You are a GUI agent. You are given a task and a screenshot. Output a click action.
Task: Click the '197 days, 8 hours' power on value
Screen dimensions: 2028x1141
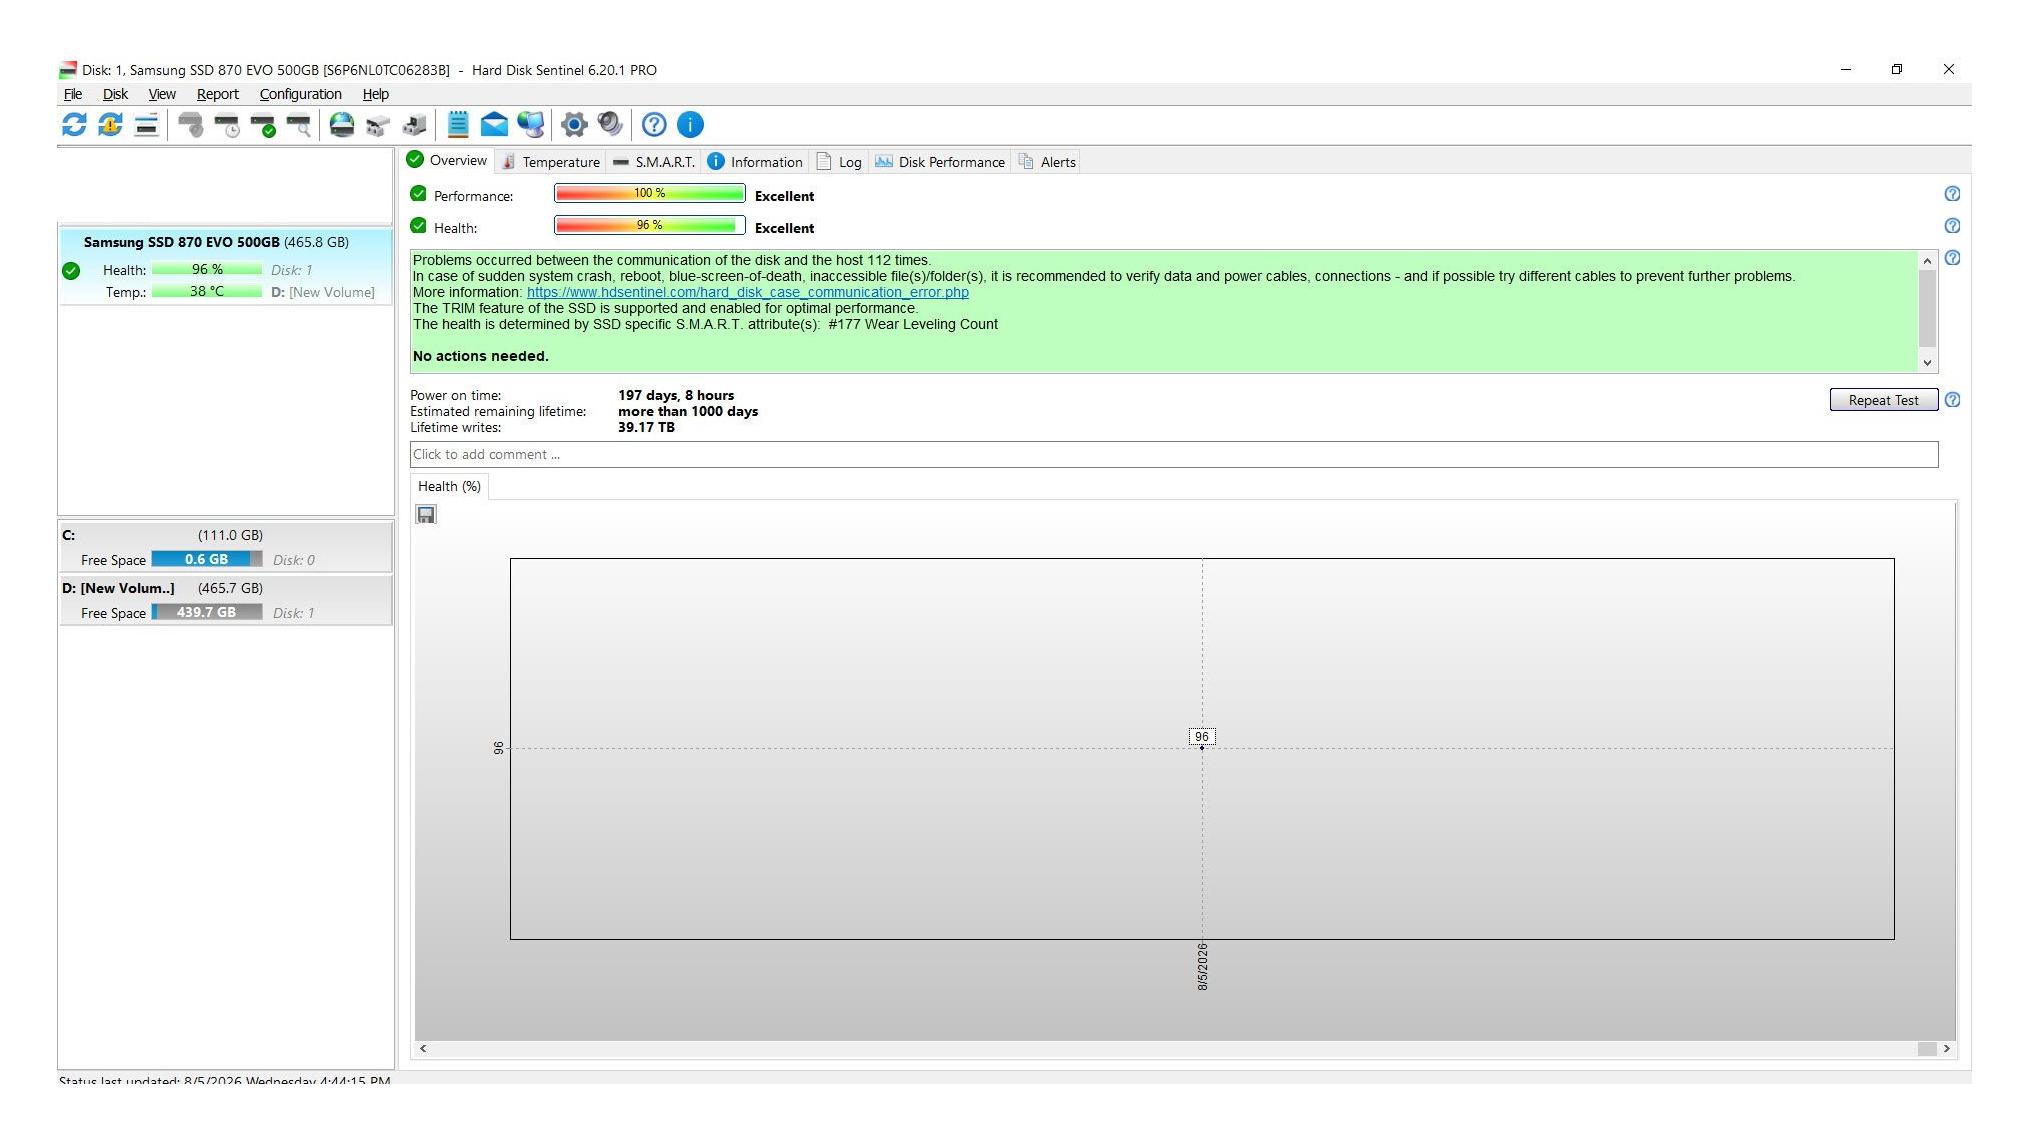[x=676, y=395]
